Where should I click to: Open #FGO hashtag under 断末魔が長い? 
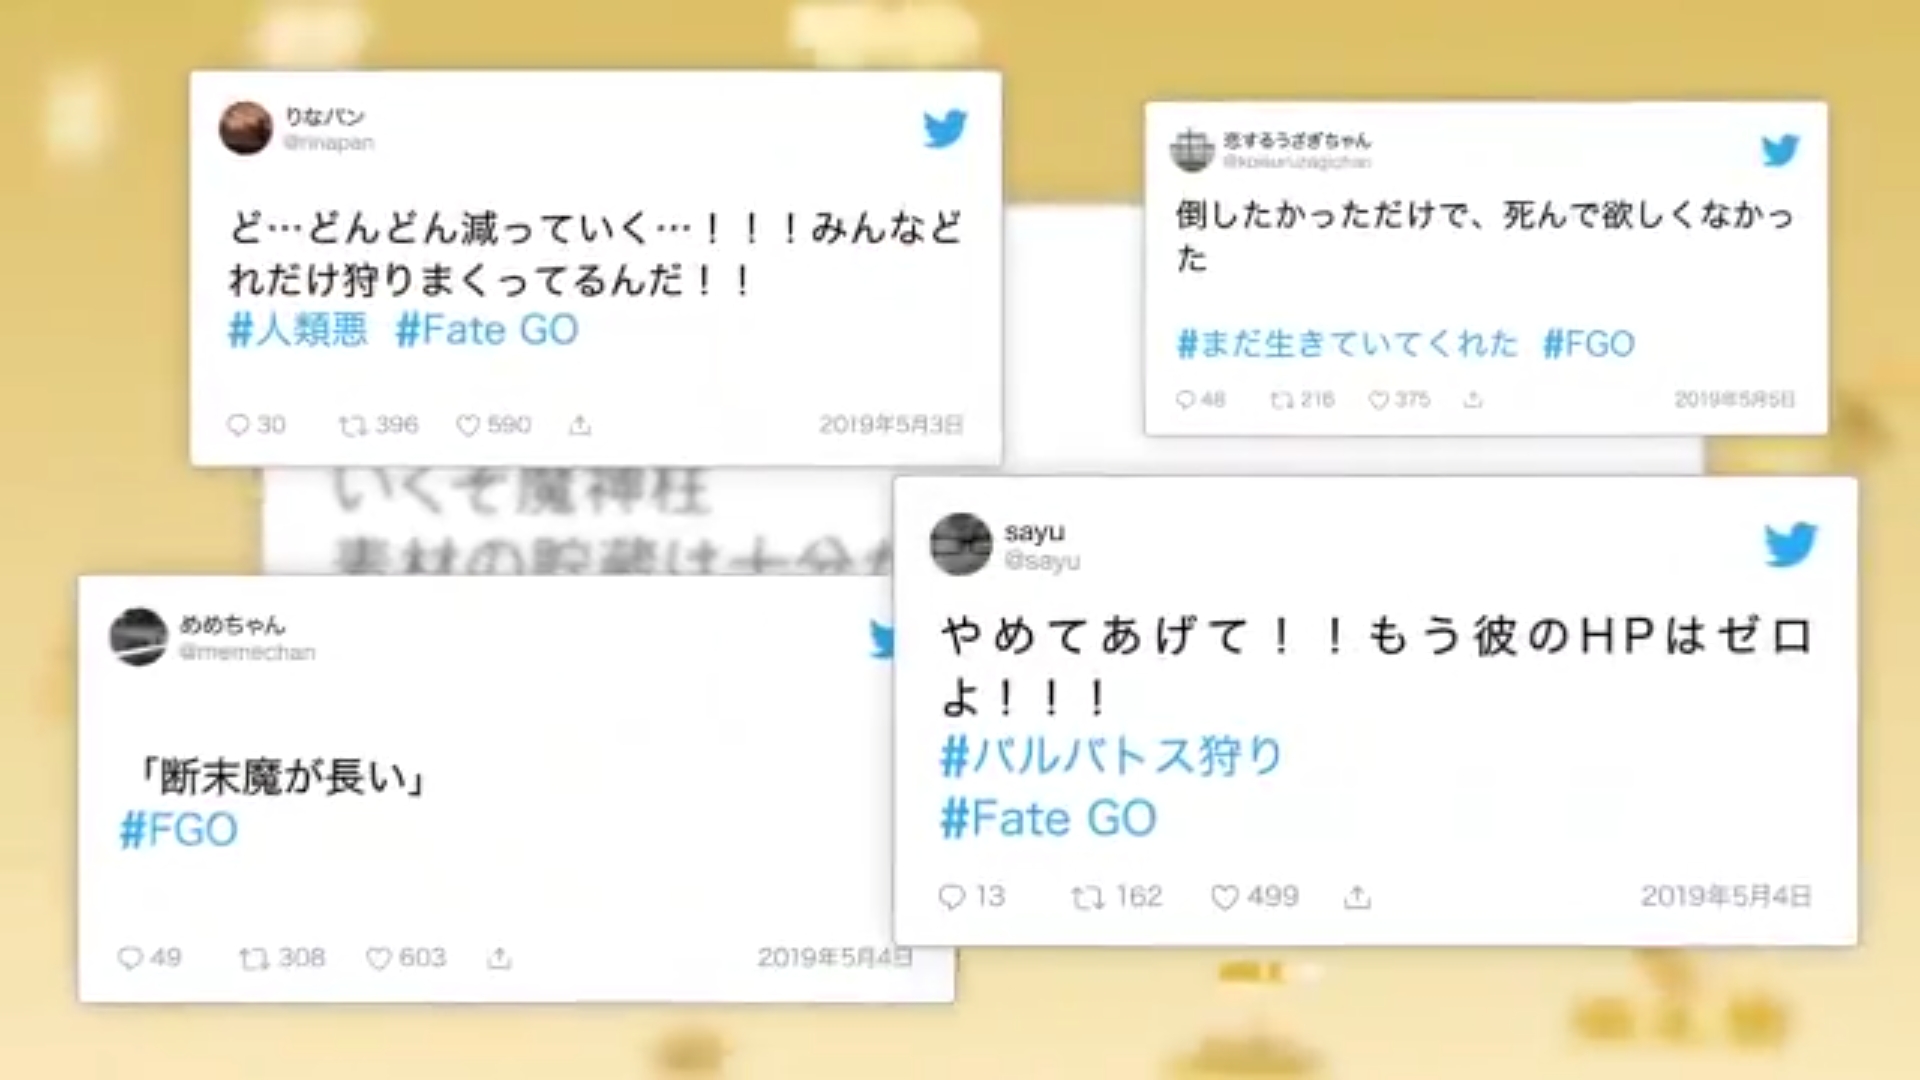179,830
